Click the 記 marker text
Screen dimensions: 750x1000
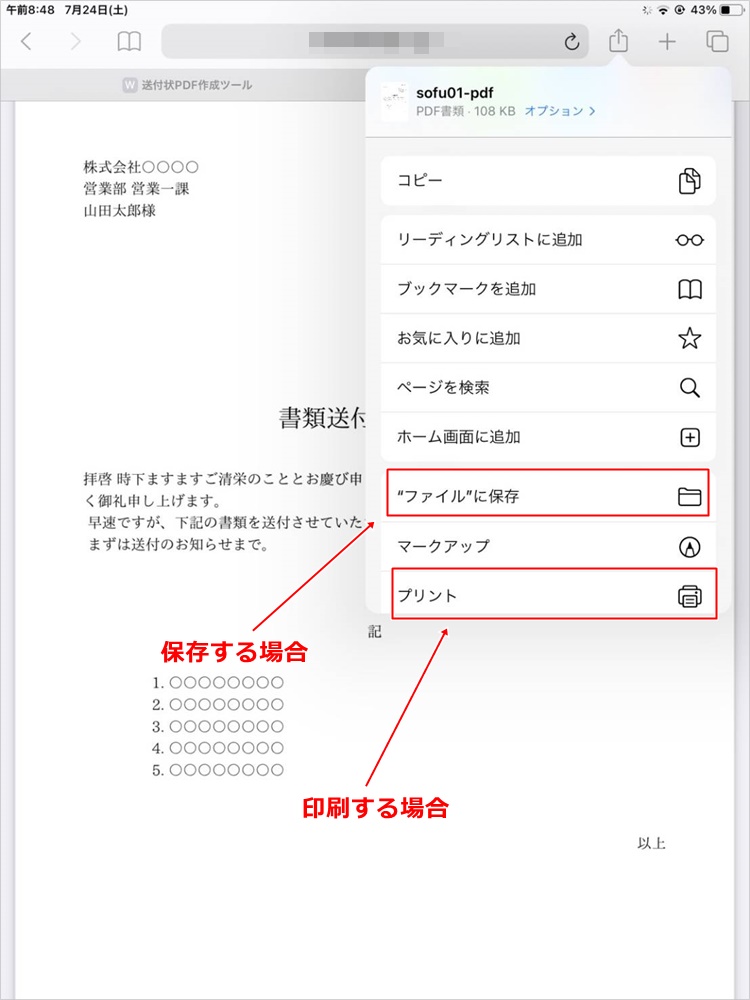click(x=374, y=632)
